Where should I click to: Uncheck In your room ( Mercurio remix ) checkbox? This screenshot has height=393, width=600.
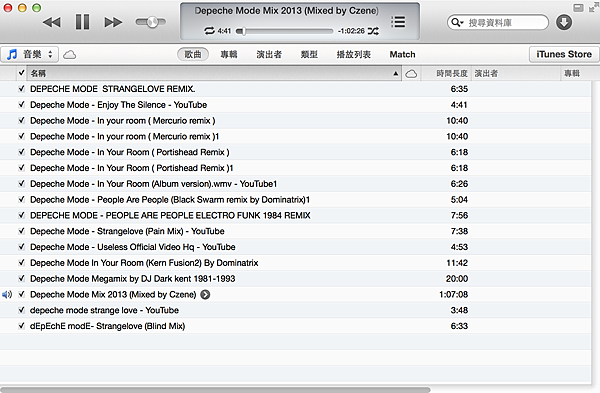click(21, 120)
